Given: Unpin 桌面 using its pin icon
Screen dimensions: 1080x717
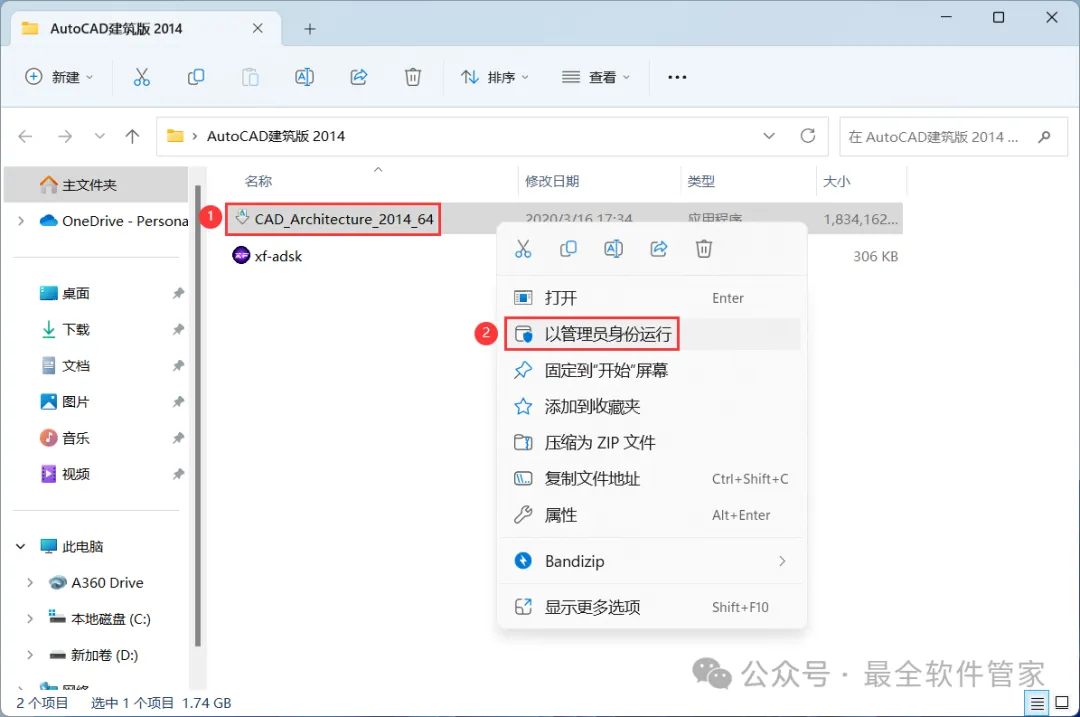Looking at the screenshot, I should tap(178, 293).
